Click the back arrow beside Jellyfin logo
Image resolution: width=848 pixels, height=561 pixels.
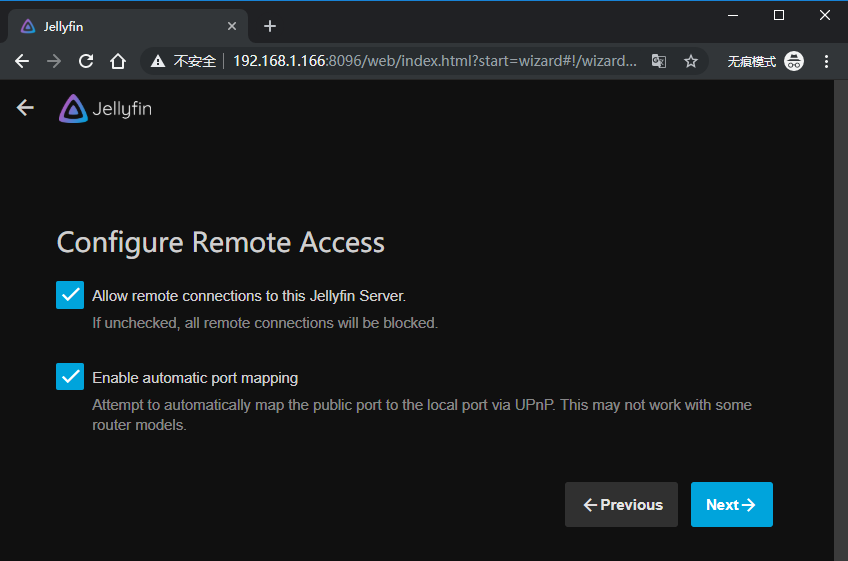pos(25,108)
